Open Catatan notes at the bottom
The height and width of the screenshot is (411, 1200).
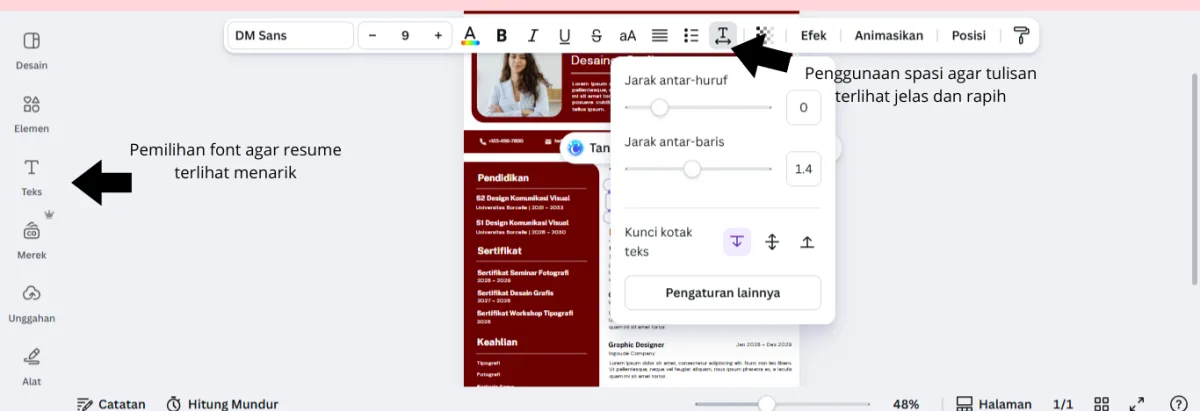point(111,404)
